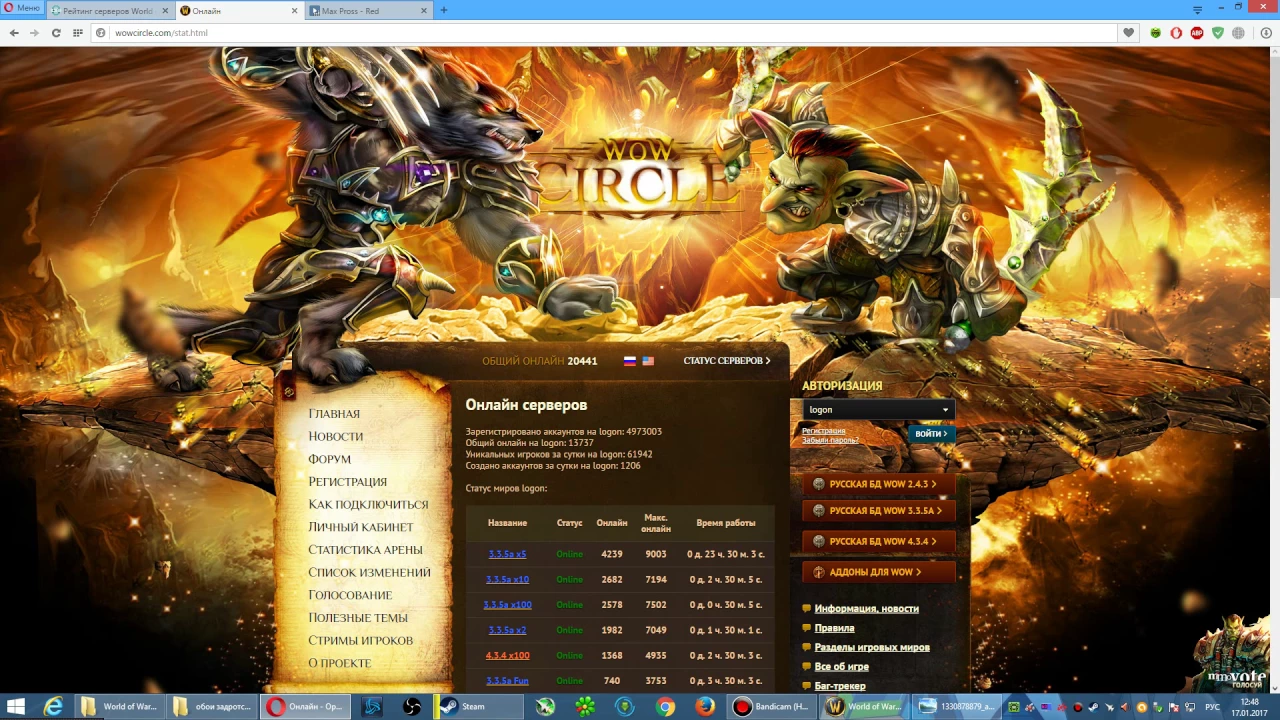Open СПИСОК ИЗМЕНЕНИЙ menu item
The width and height of the screenshot is (1280, 720).
click(x=369, y=573)
